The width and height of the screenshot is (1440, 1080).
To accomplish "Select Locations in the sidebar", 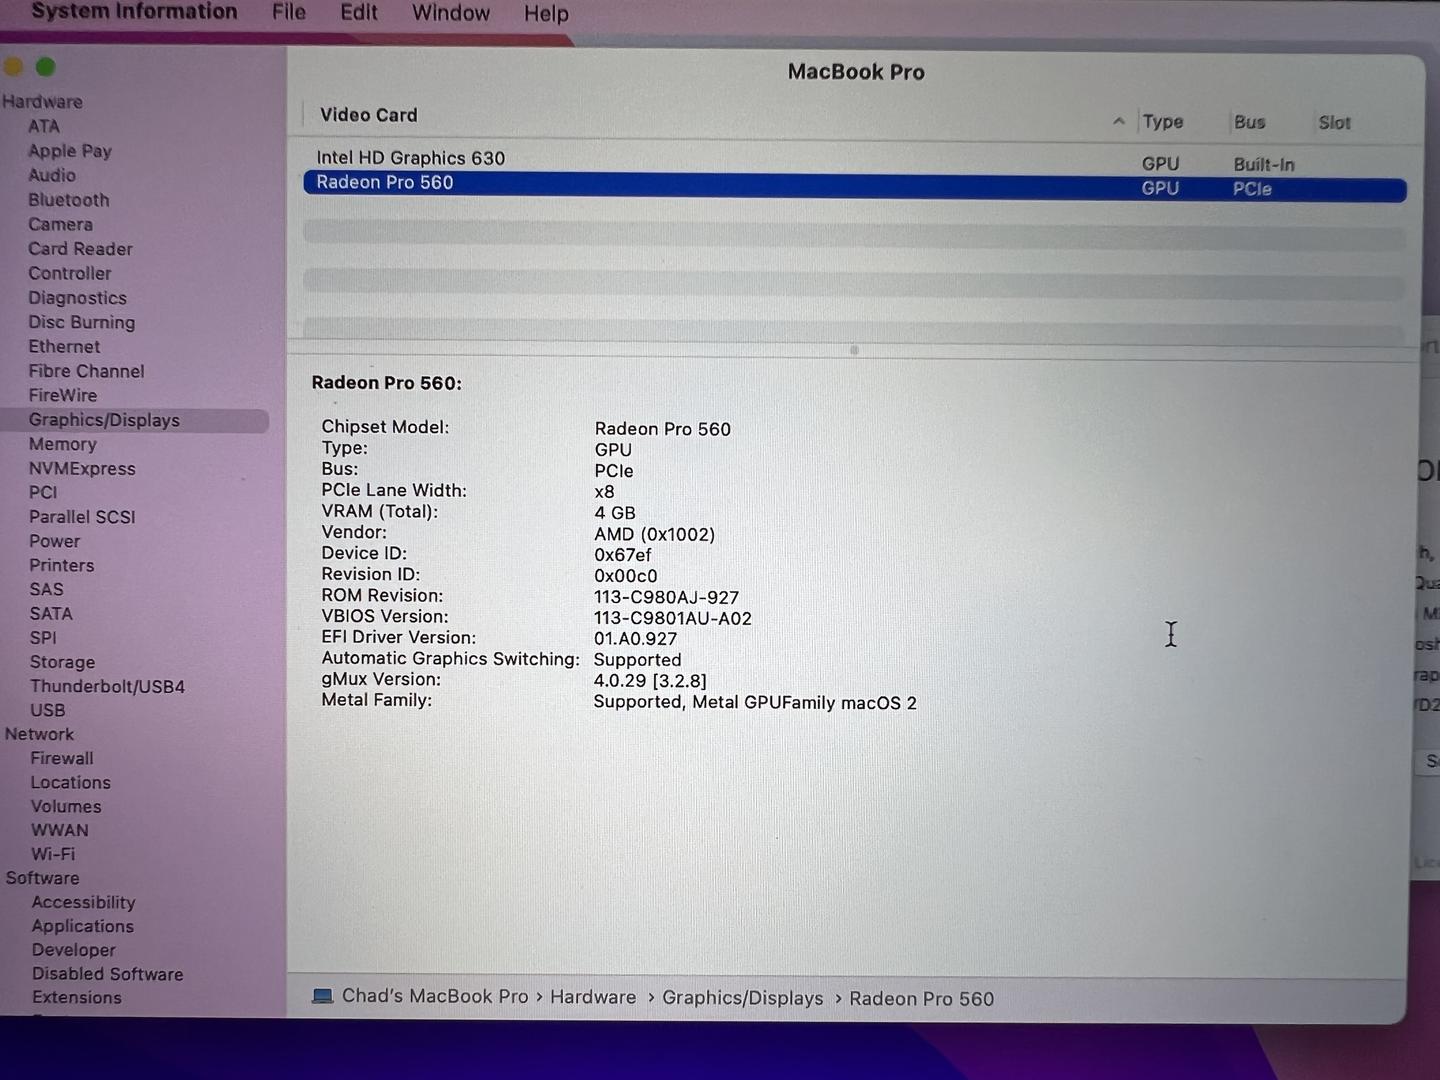I will [70, 782].
